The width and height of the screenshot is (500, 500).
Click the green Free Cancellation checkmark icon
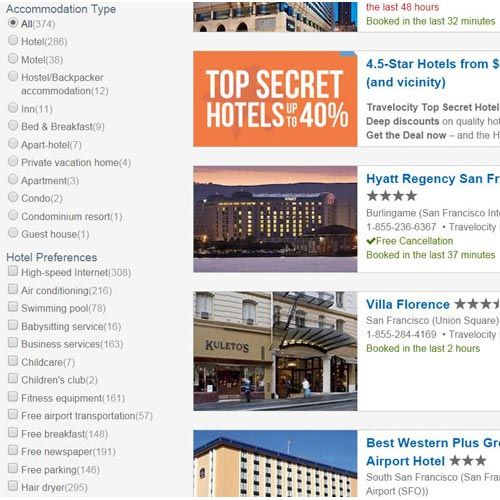[x=371, y=241]
